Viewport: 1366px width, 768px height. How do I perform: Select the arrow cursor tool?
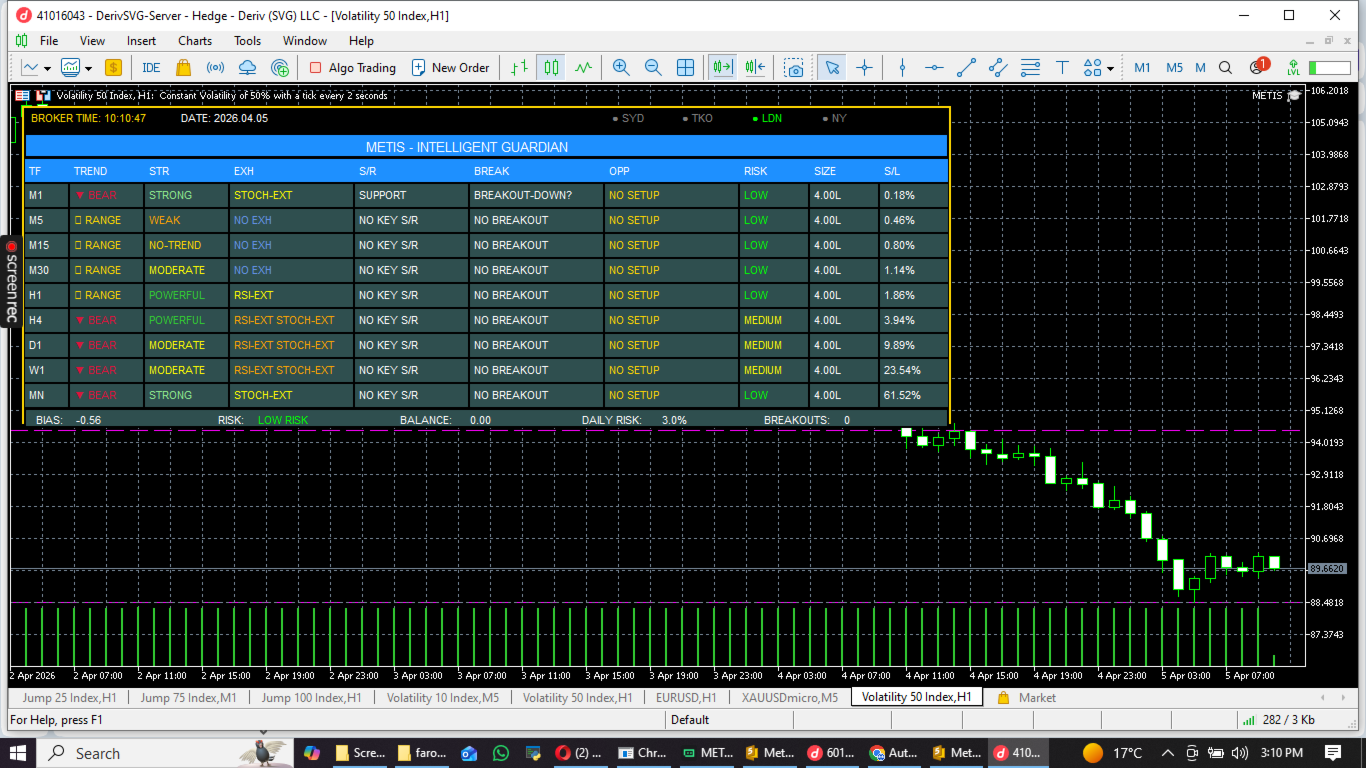pos(832,68)
